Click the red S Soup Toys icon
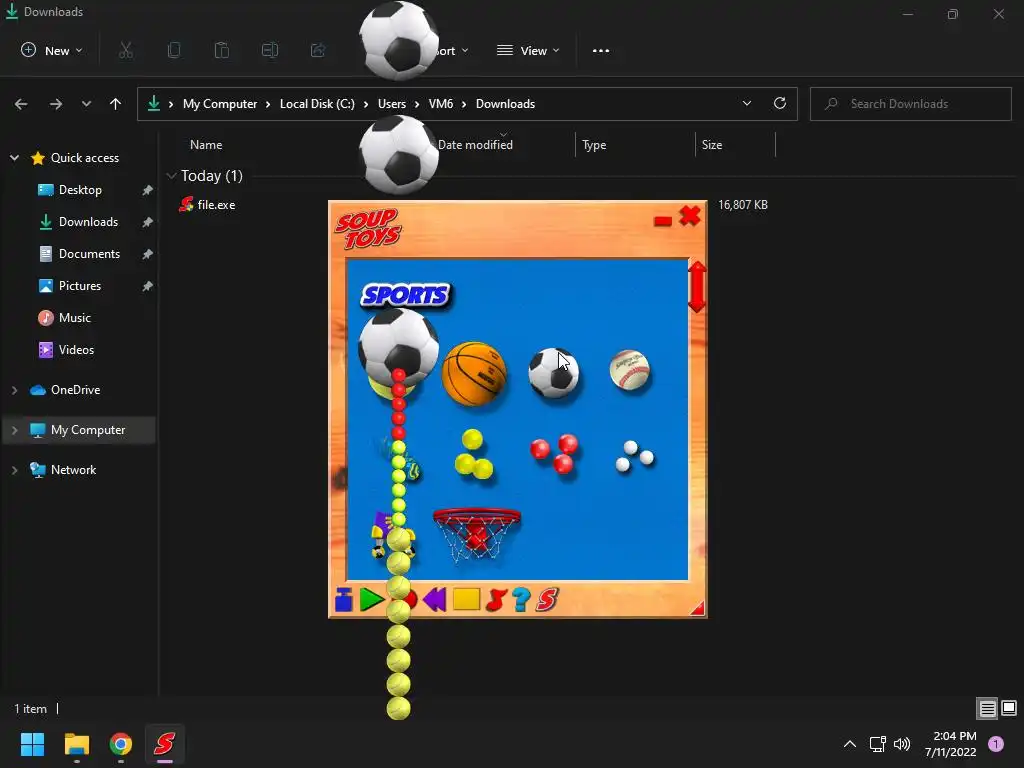 pyautogui.click(x=547, y=599)
